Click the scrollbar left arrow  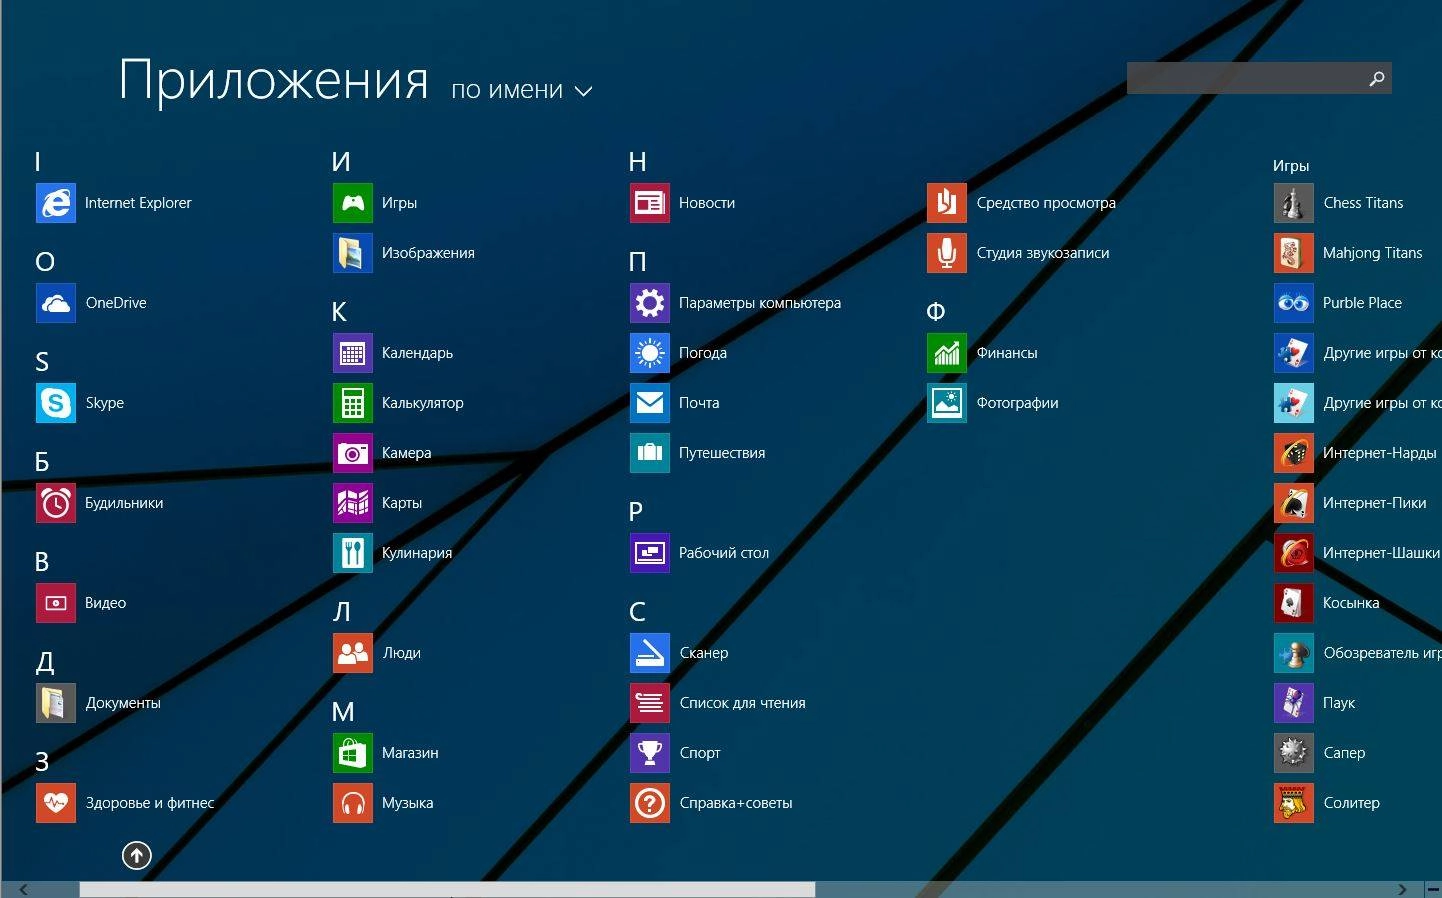point(23,890)
